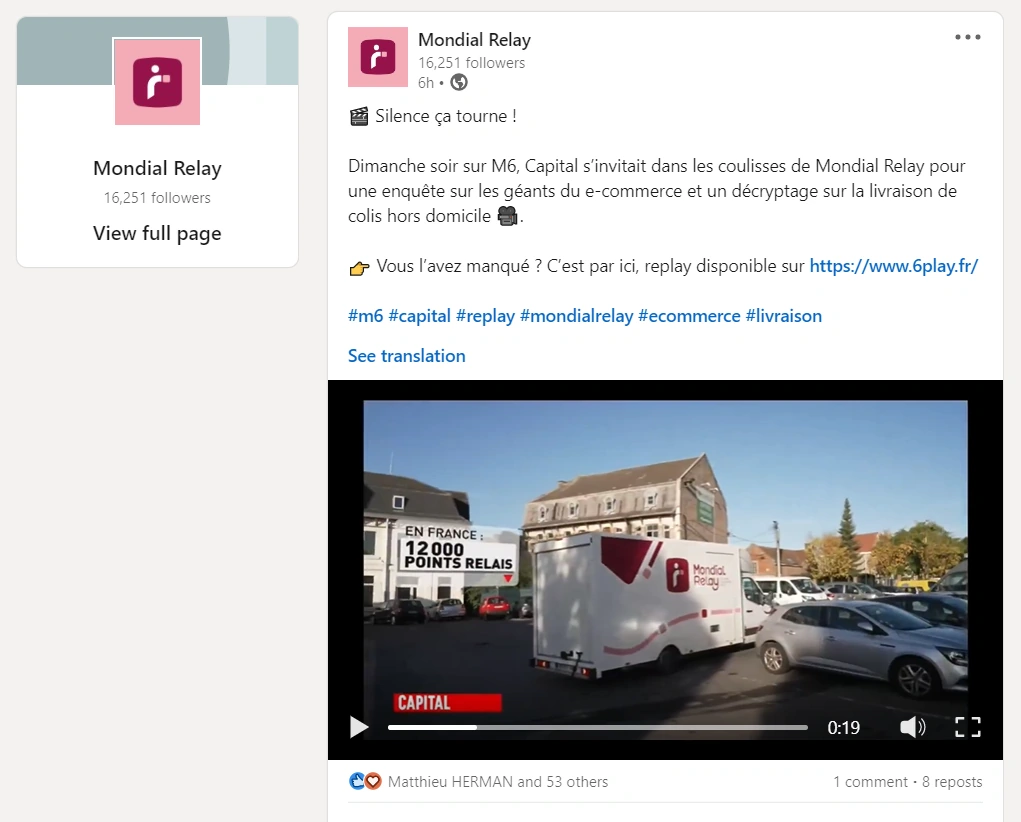Screen dimensions: 1021x822
Task: Open the #replay hashtag
Action: coord(485,316)
